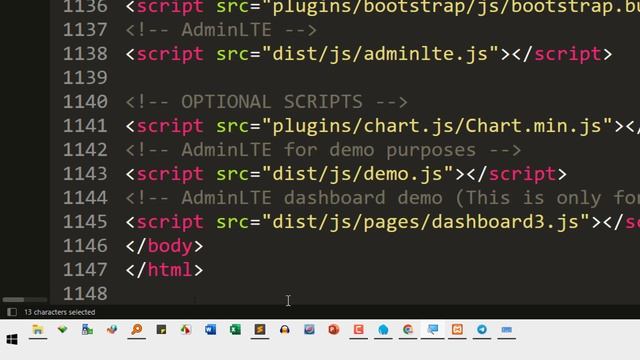Click line number 1139 in the gutter
This screenshot has height=360, width=640.
[x=85, y=78]
